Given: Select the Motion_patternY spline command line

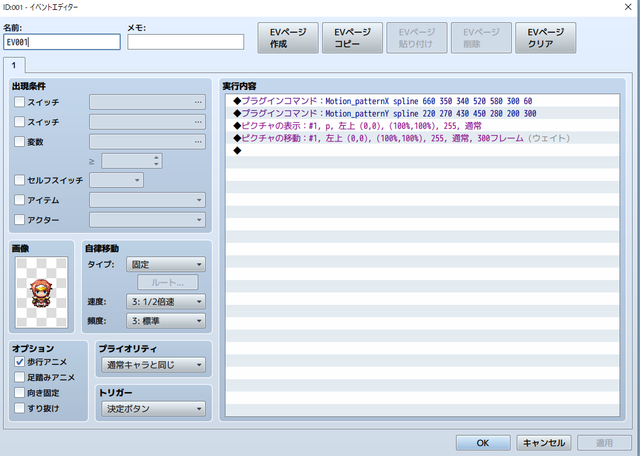Looking at the screenshot, I should click(422, 113).
